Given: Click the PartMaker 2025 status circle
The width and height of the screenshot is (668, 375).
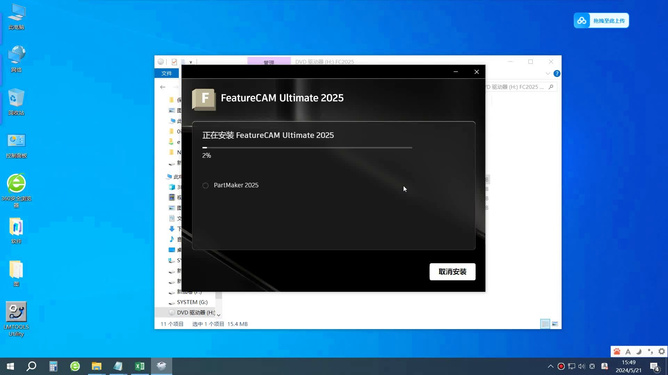Looking at the screenshot, I should [x=205, y=185].
